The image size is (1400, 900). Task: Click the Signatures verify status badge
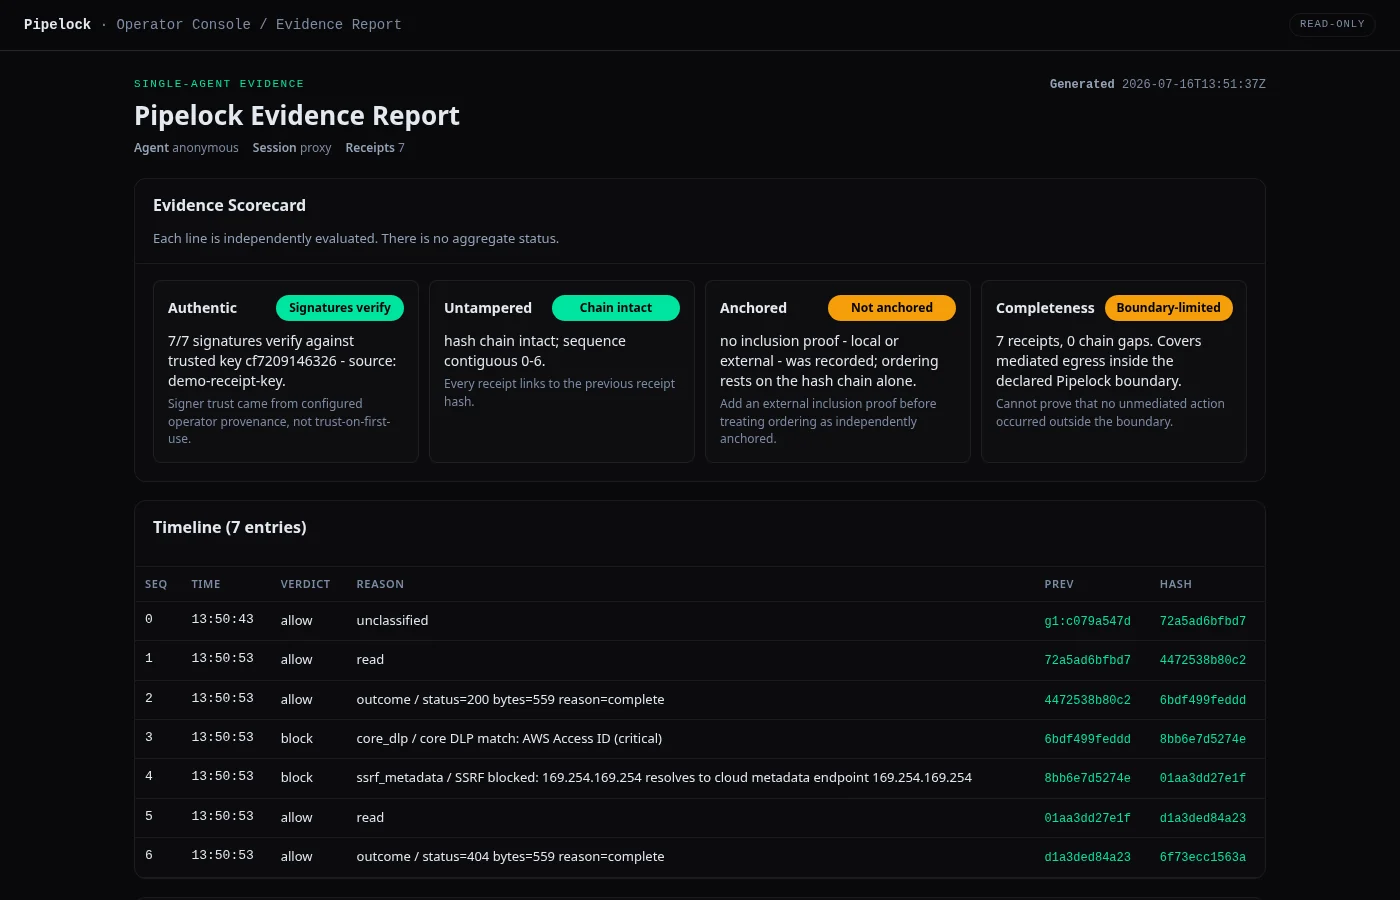pyautogui.click(x=340, y=308)
